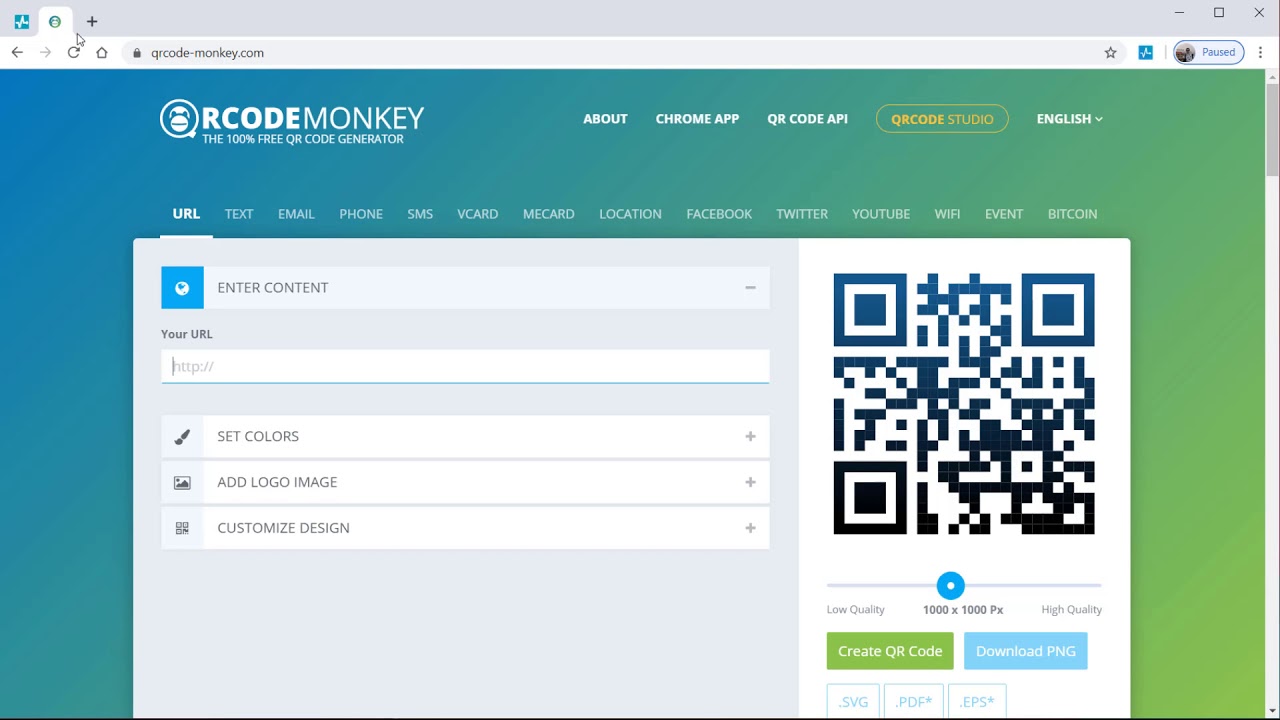Image resolution: width=1280 pixels, height=720 pixels.
Task: Select the QRCode Monkey browser tab
Action: coord(55,21)
